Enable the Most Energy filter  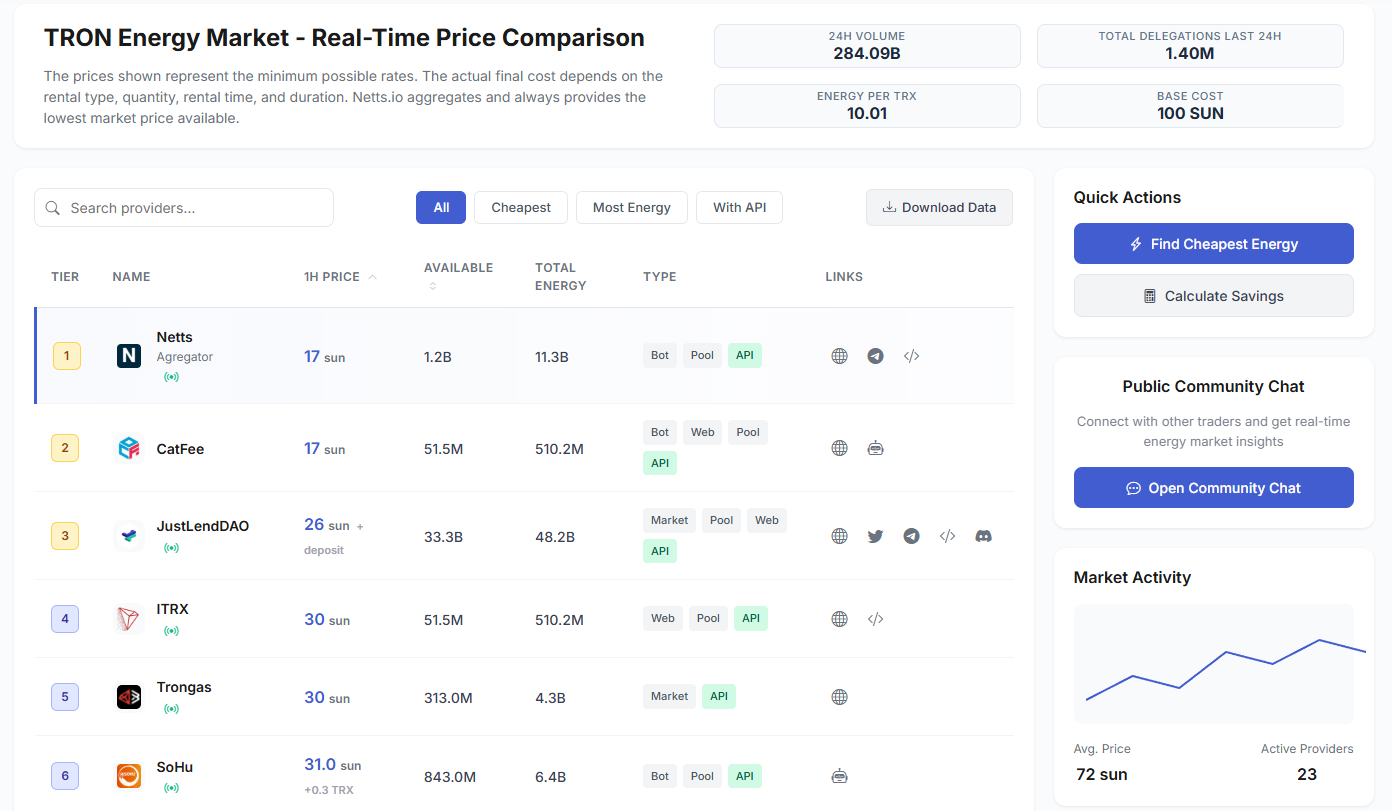[631, 208]
